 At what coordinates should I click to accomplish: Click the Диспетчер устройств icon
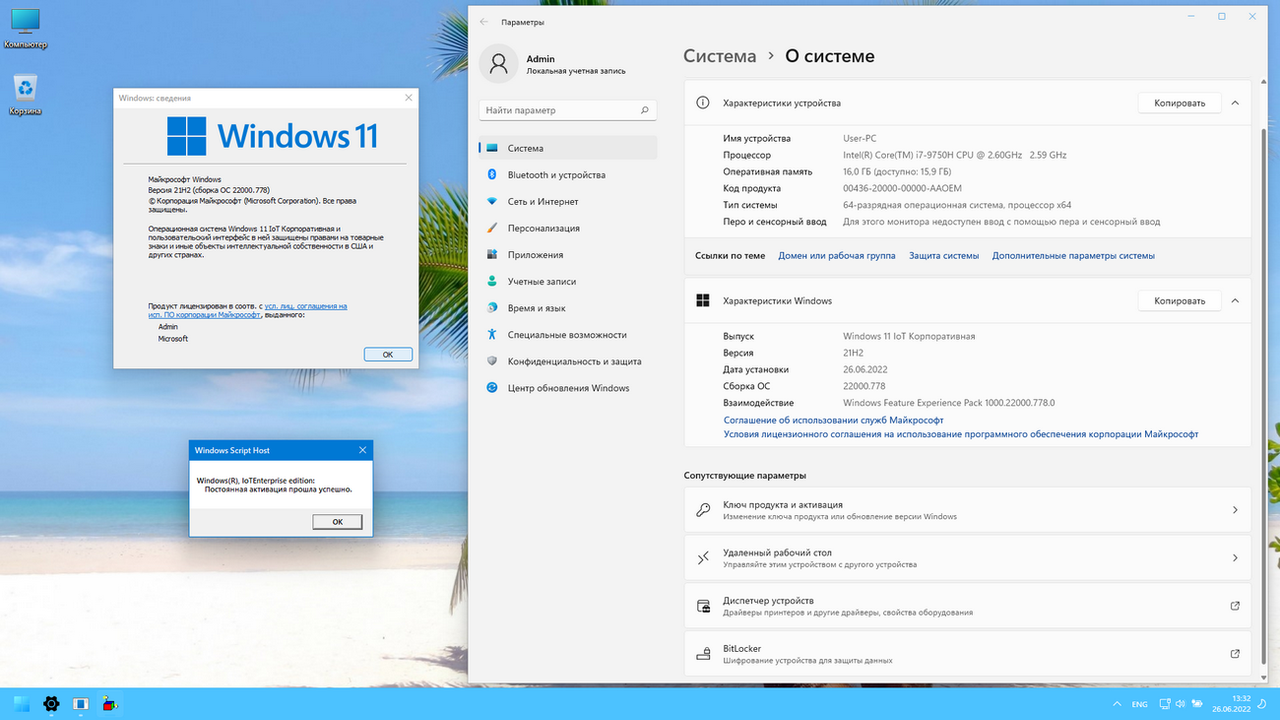click(x=703, y=606)
